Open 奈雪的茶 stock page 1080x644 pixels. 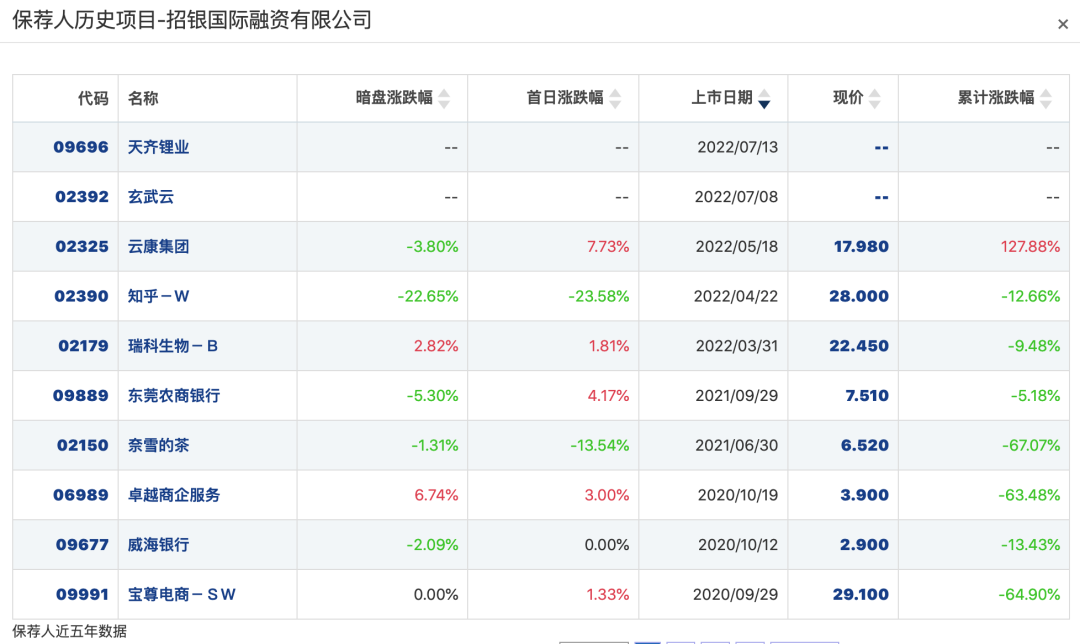pyautogui.click(x=158, y=445)
